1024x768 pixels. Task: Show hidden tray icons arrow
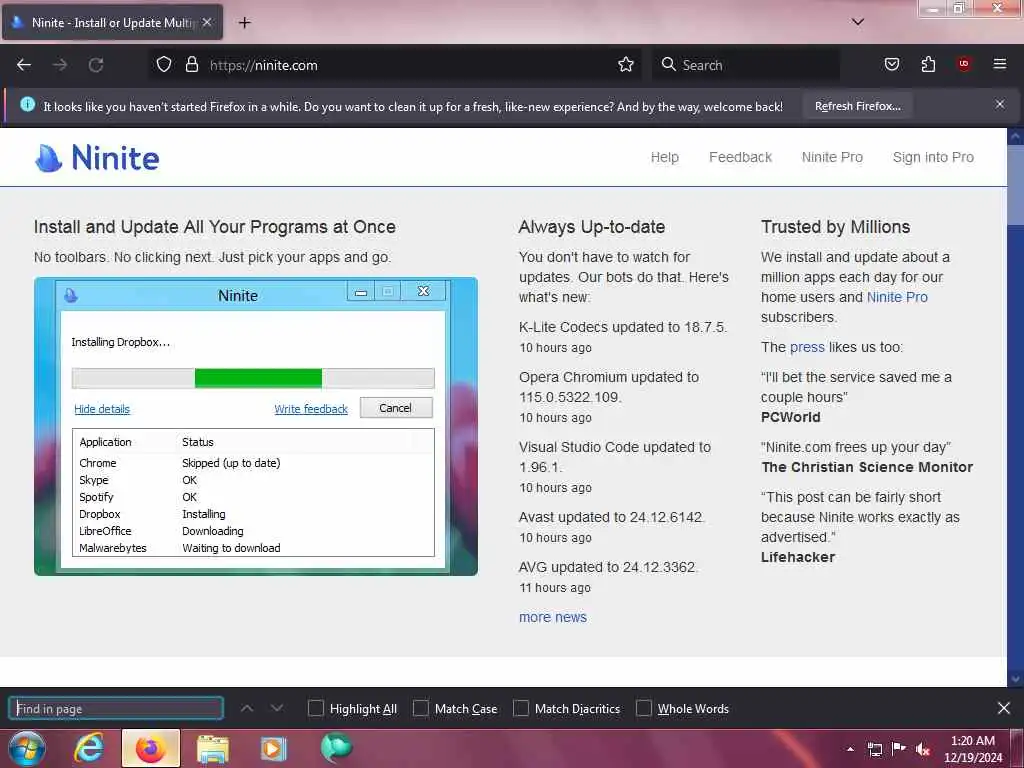tap(850, 749)
